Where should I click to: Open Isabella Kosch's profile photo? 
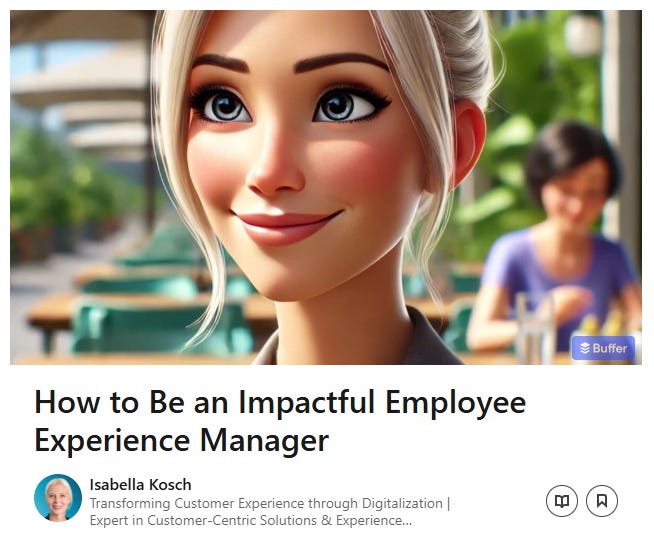click(58, 498)
